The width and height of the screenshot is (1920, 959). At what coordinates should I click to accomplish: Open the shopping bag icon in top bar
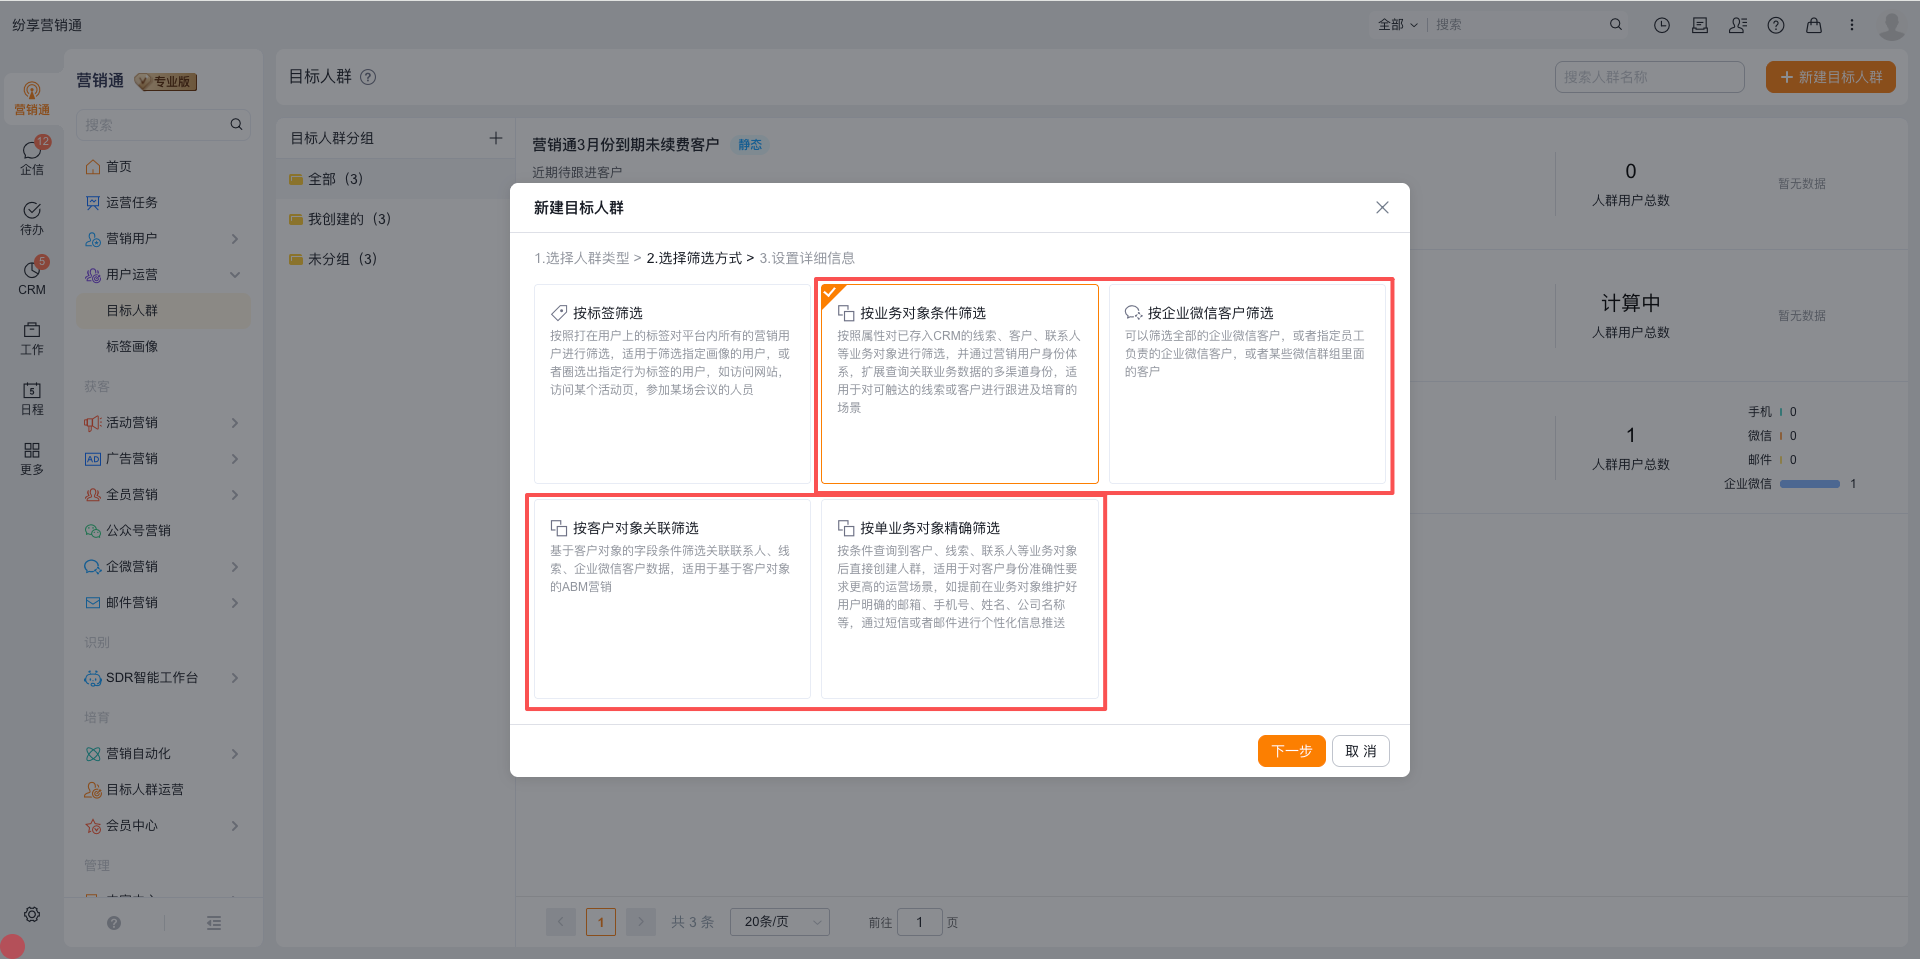coord(1814,25)
